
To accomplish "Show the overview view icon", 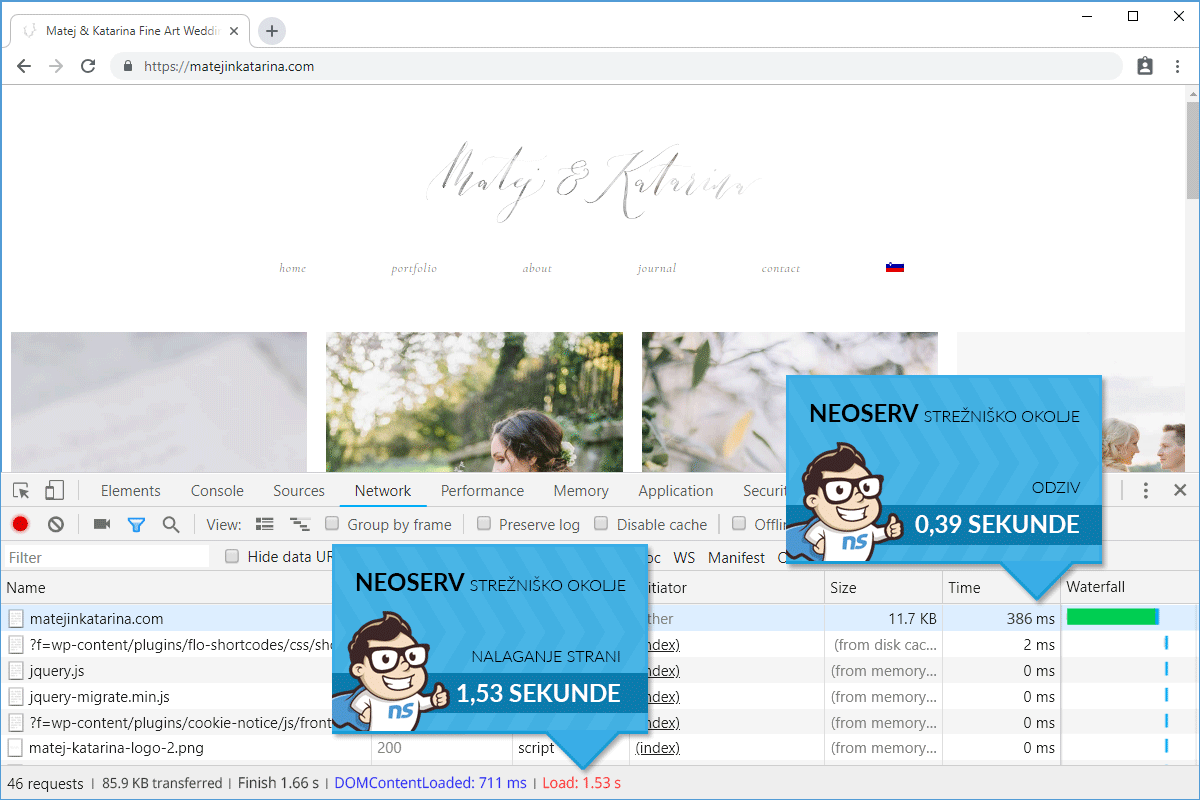I will coord(299,524).
